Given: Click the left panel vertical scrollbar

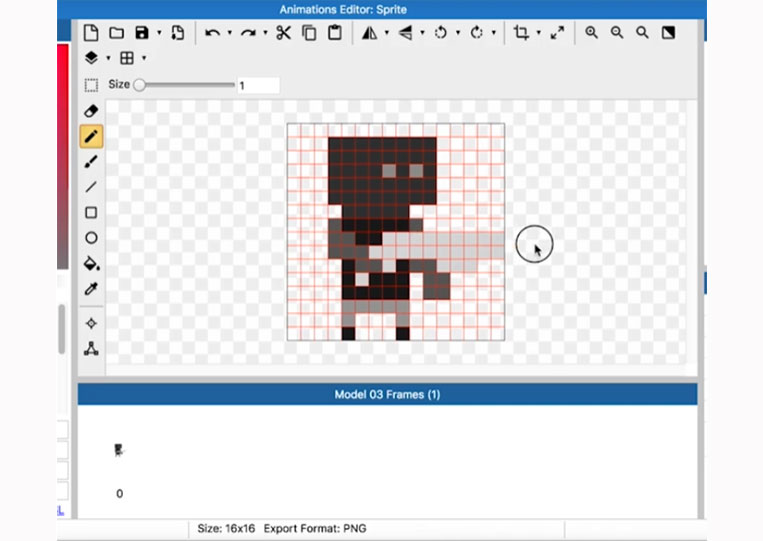Looking at the screenshot, I should coord(61,329).
